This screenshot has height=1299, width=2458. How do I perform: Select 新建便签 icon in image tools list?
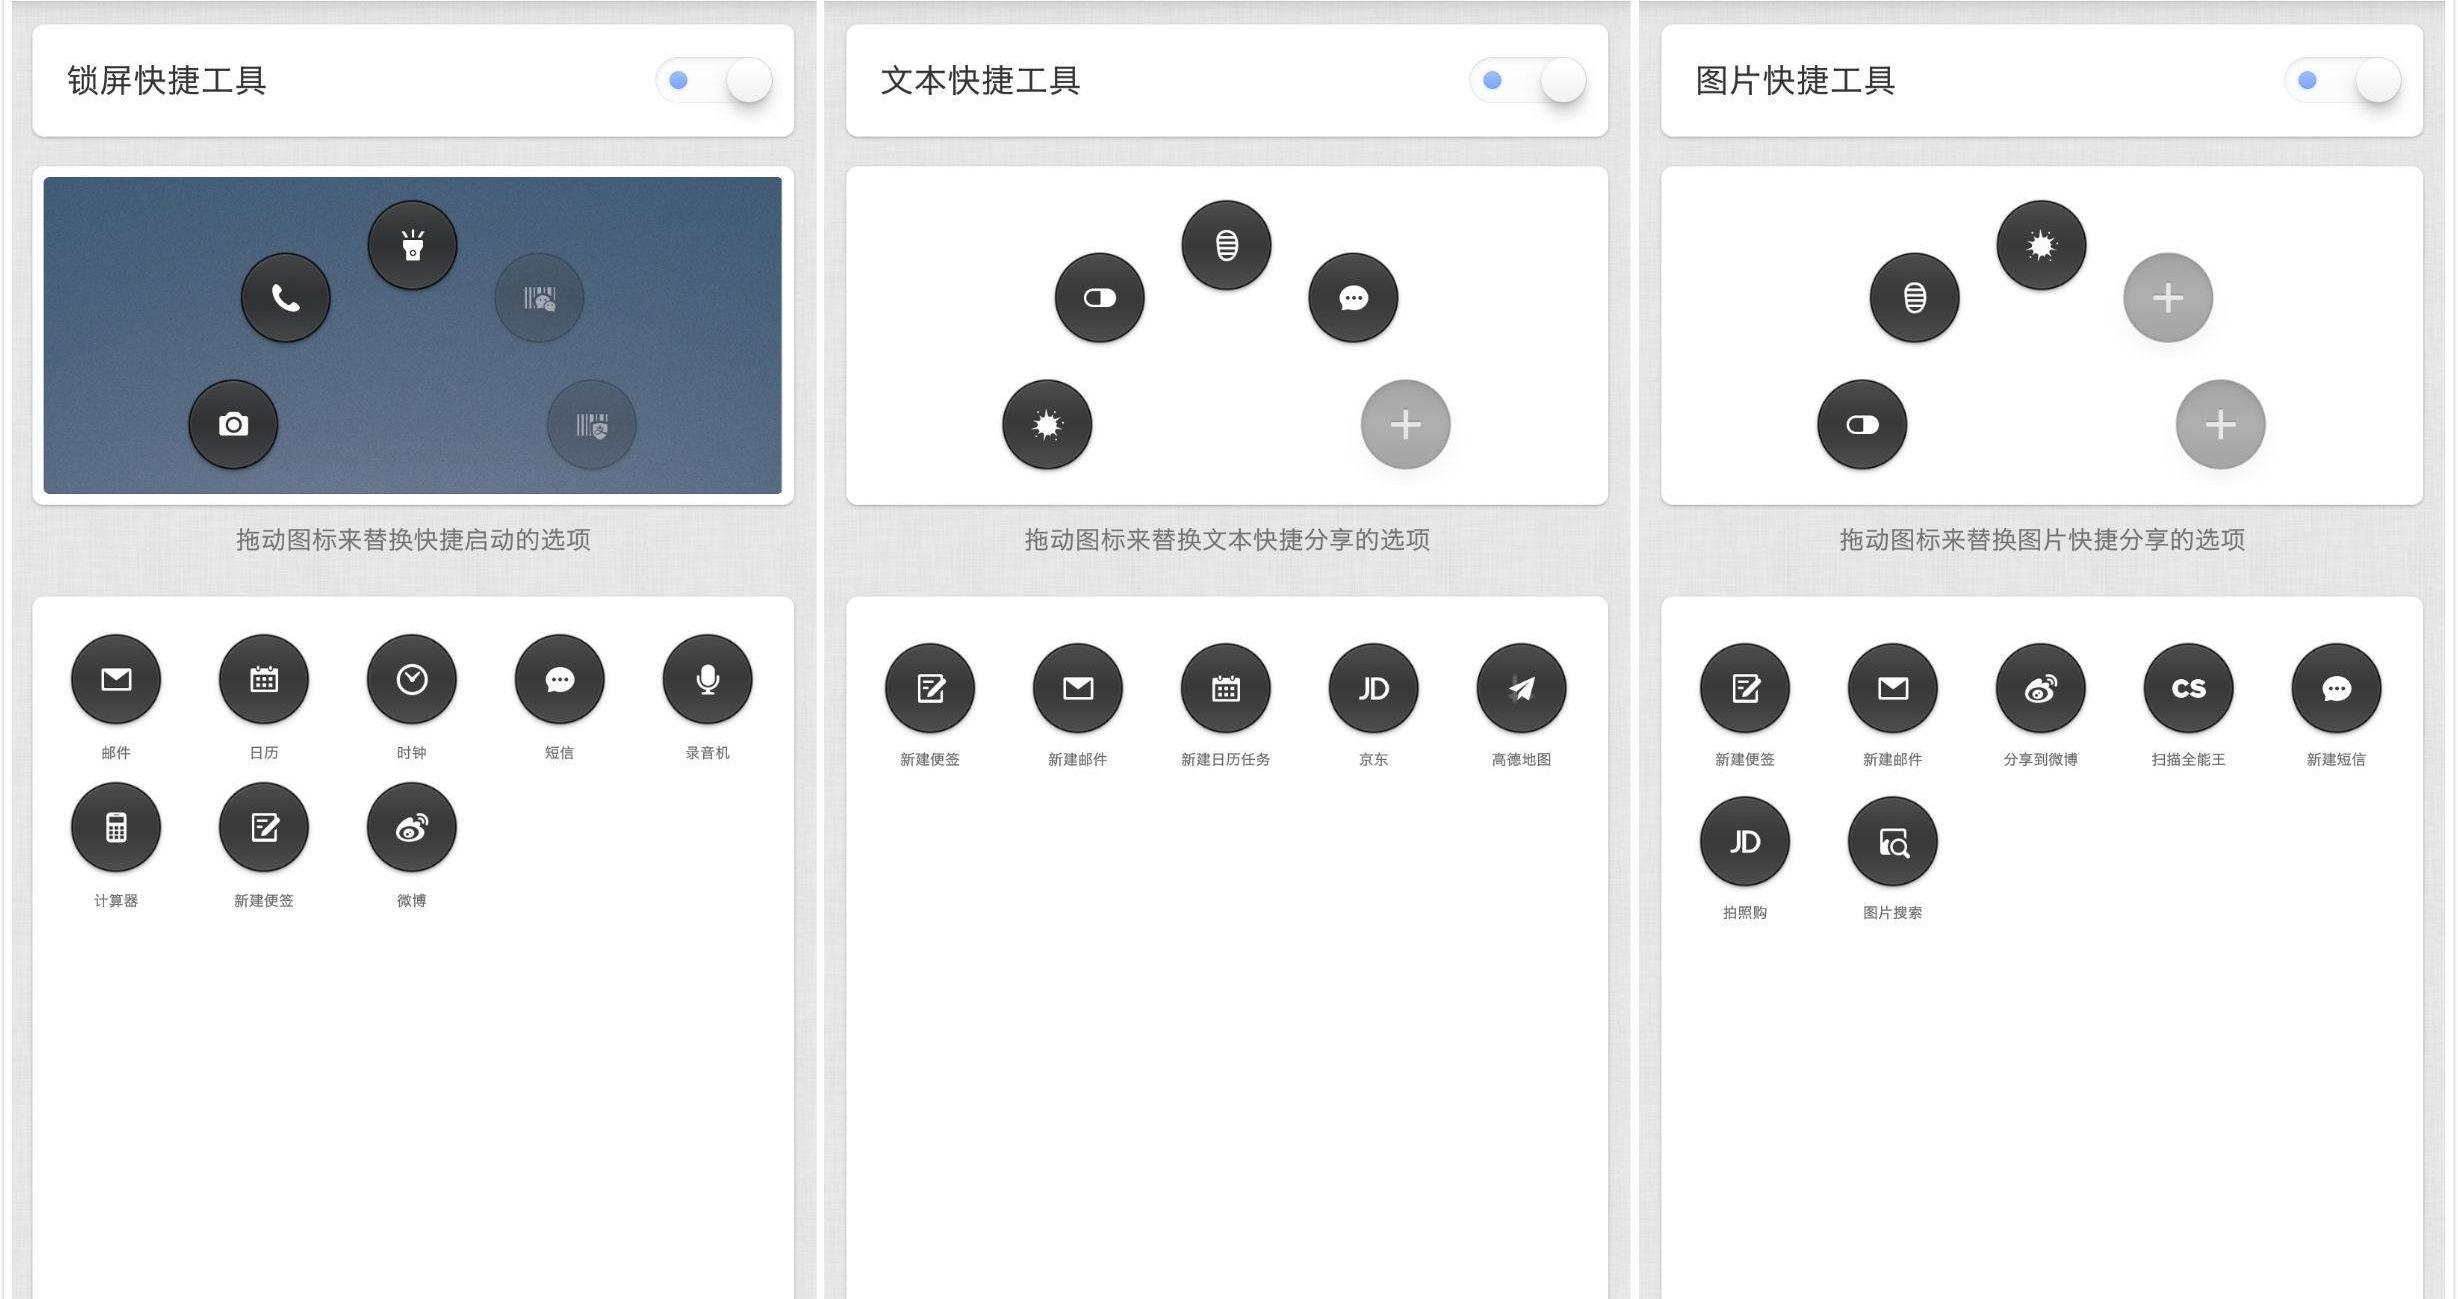[1745, 688]
